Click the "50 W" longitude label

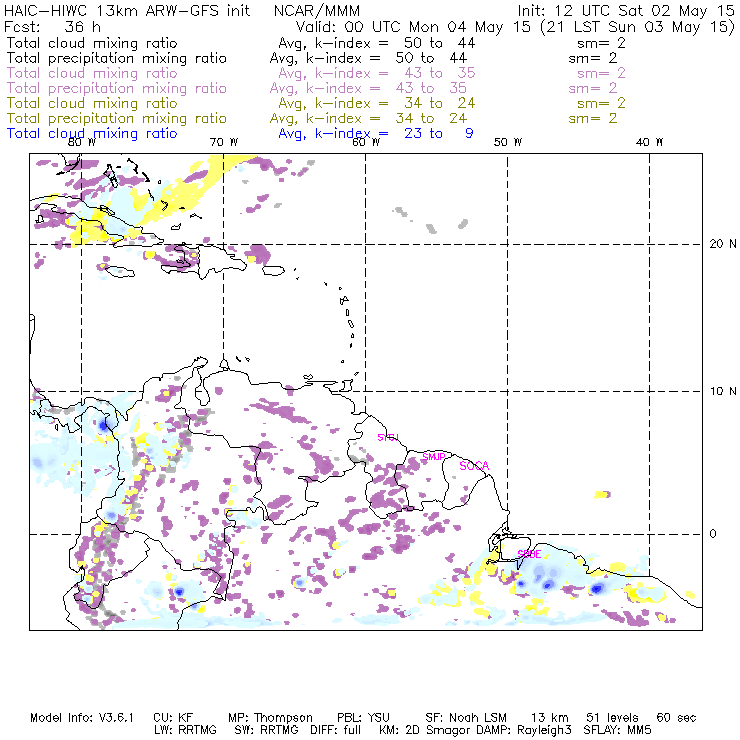[x=508, y=142]
